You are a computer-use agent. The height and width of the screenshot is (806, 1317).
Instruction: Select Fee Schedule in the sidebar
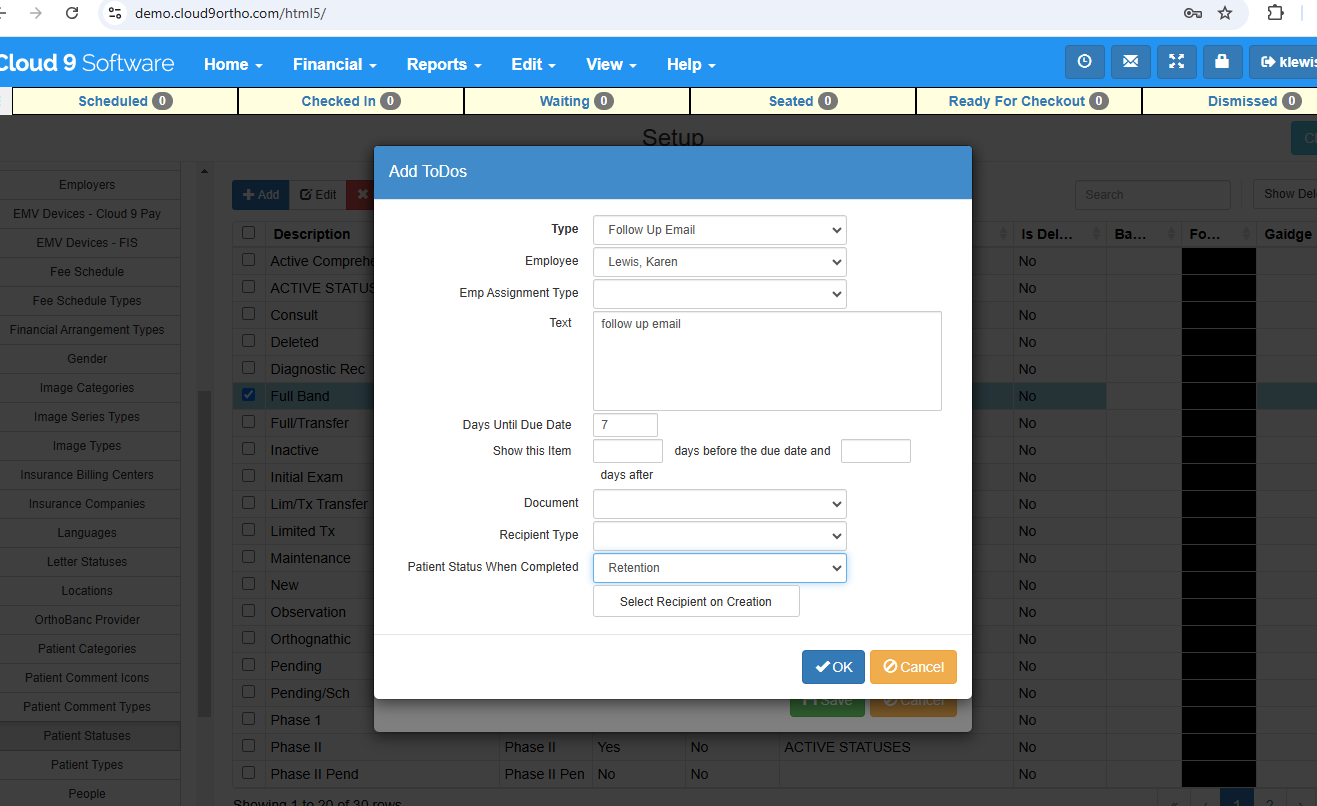tap(87, 272)
